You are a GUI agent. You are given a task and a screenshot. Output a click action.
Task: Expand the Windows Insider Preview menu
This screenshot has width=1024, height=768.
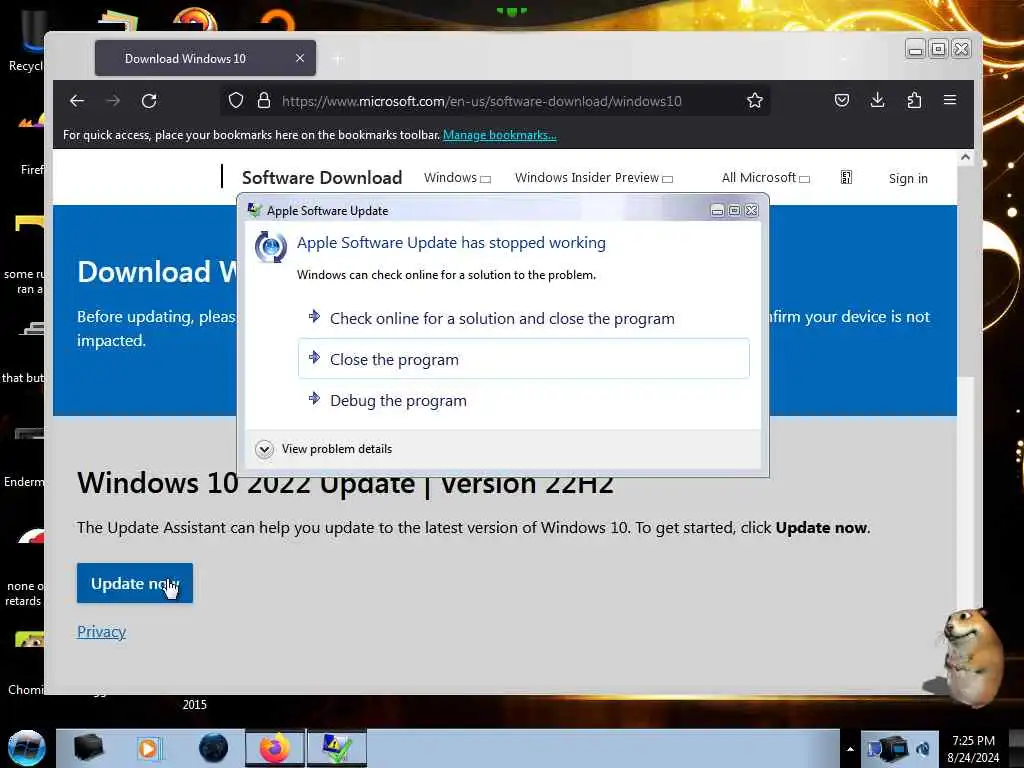[x=594, y=178]
